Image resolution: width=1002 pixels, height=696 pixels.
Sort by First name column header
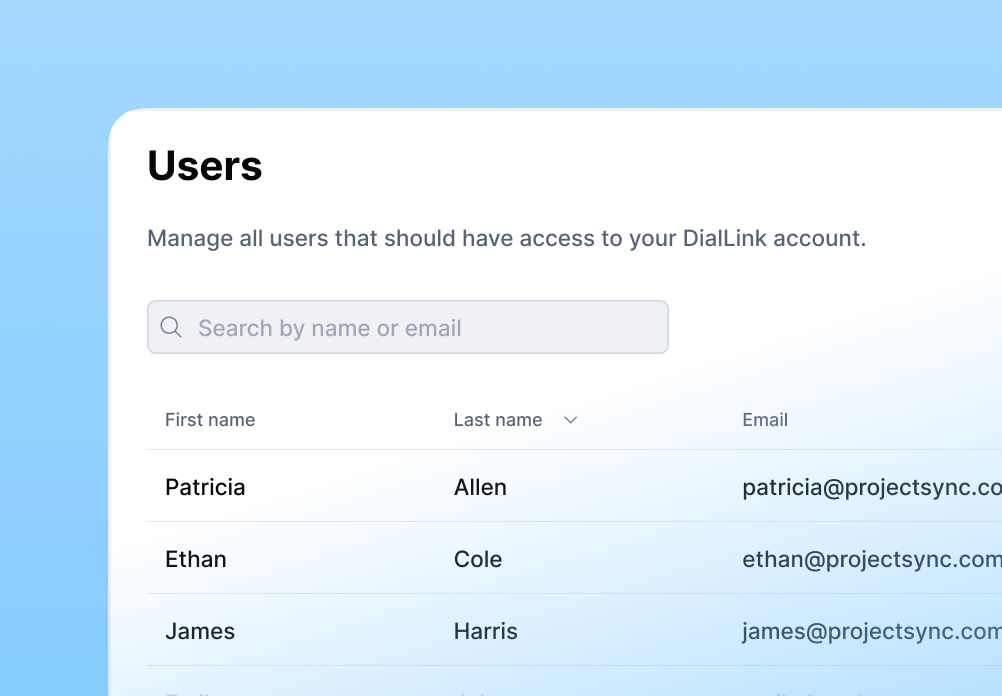tap(210, 420)
